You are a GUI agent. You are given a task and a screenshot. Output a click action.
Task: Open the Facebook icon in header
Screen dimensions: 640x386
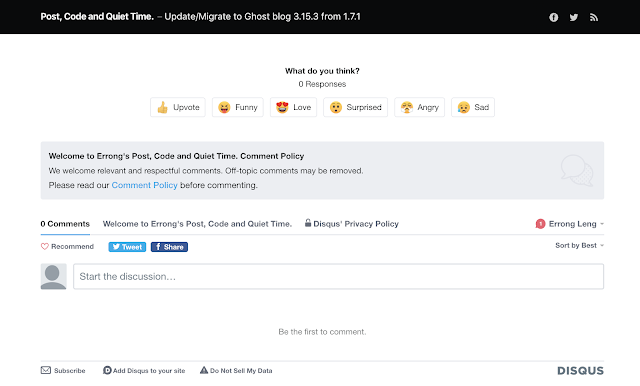pos(553,17)
